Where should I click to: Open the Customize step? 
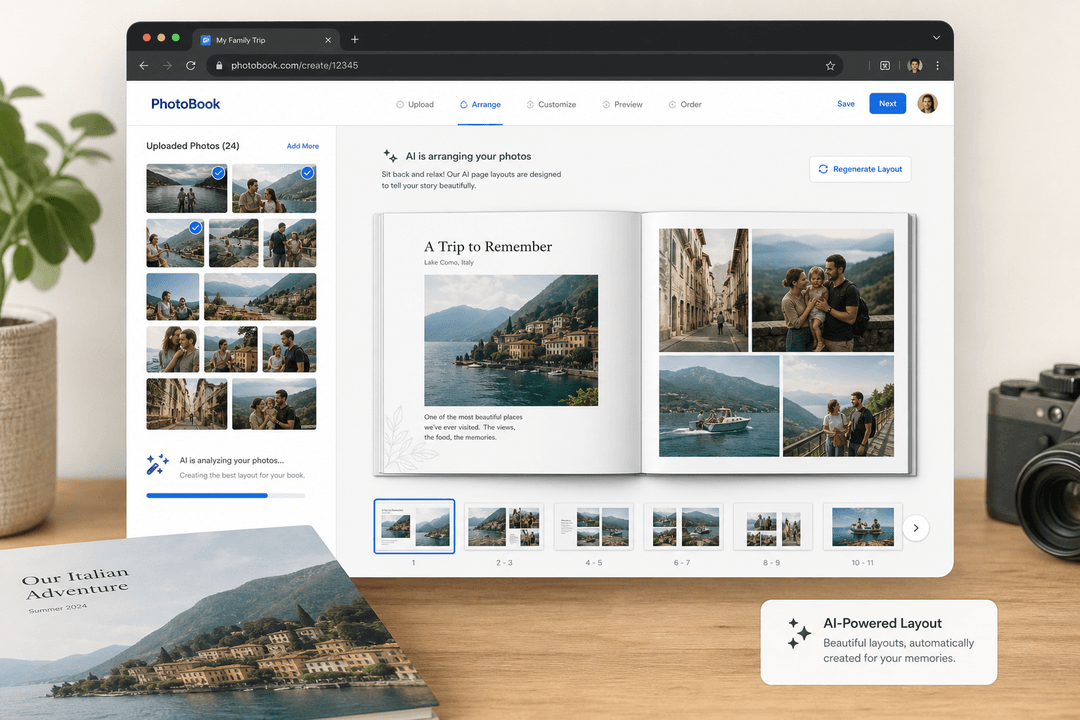coord(551,105)
